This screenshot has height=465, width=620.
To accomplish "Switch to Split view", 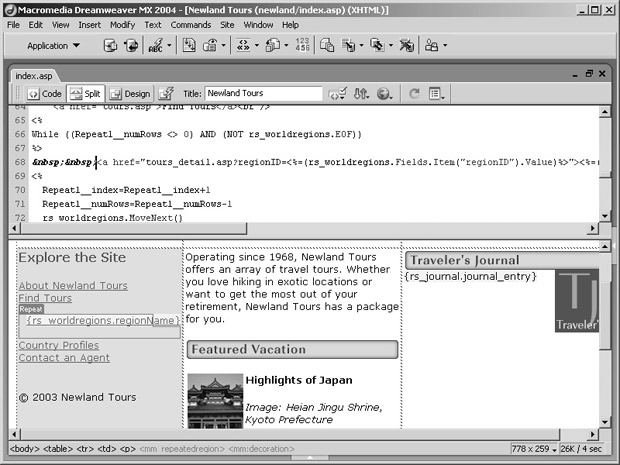I will pyautogui.click(x=85, y=94).
